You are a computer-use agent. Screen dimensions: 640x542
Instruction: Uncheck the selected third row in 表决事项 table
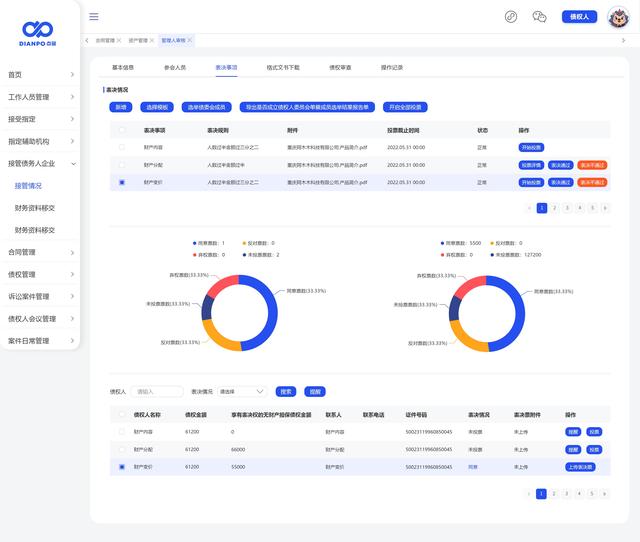pos(122,182)
